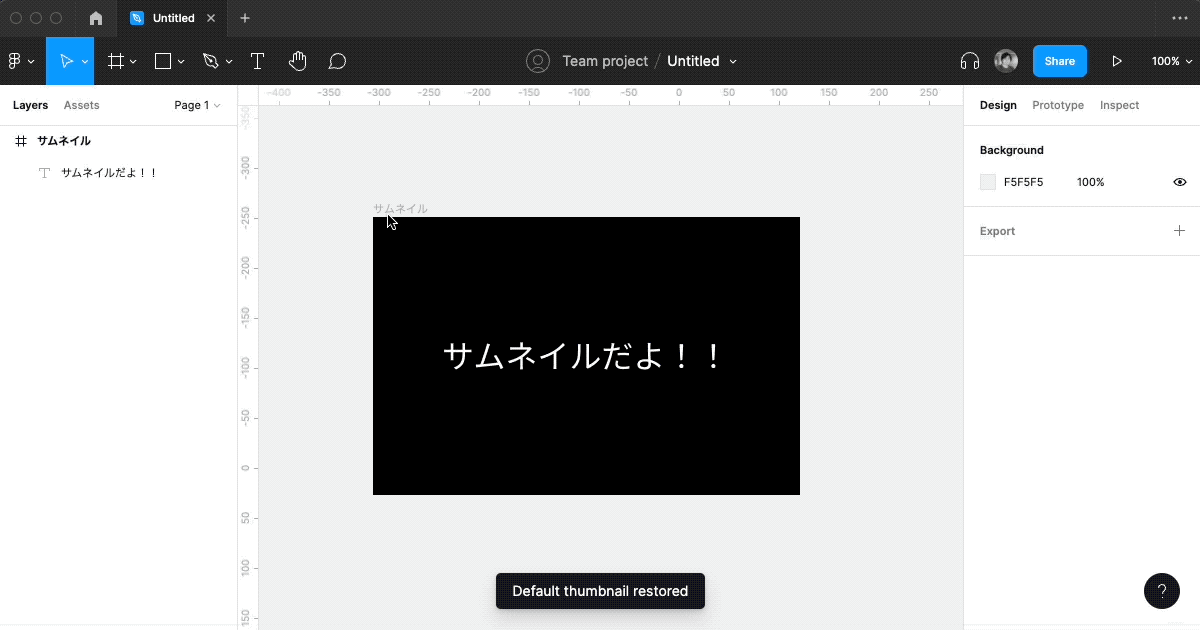Switch to the Prototype tab
This screenshot has height=630, width=1200.
[x=1057, y=105]
